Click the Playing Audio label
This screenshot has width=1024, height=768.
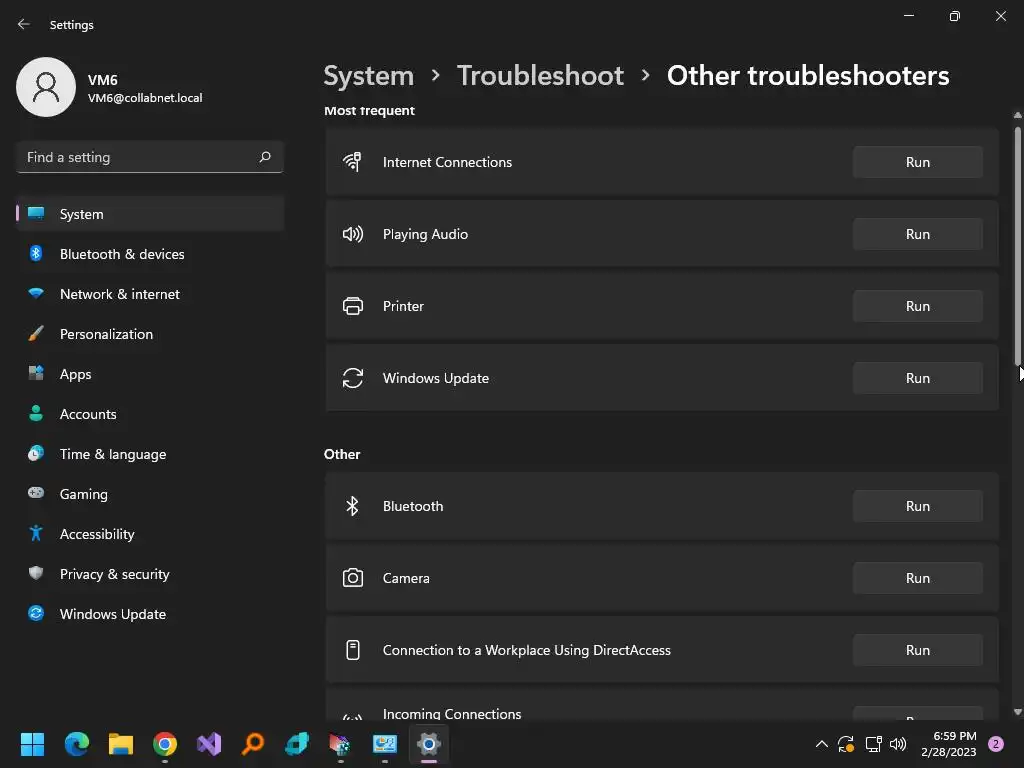425,234
